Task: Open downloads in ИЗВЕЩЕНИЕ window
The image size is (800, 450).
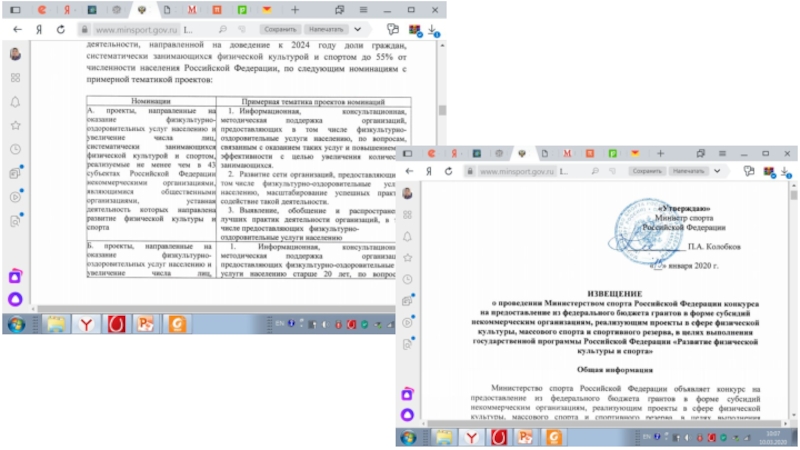Action: [x=786, y=172]
